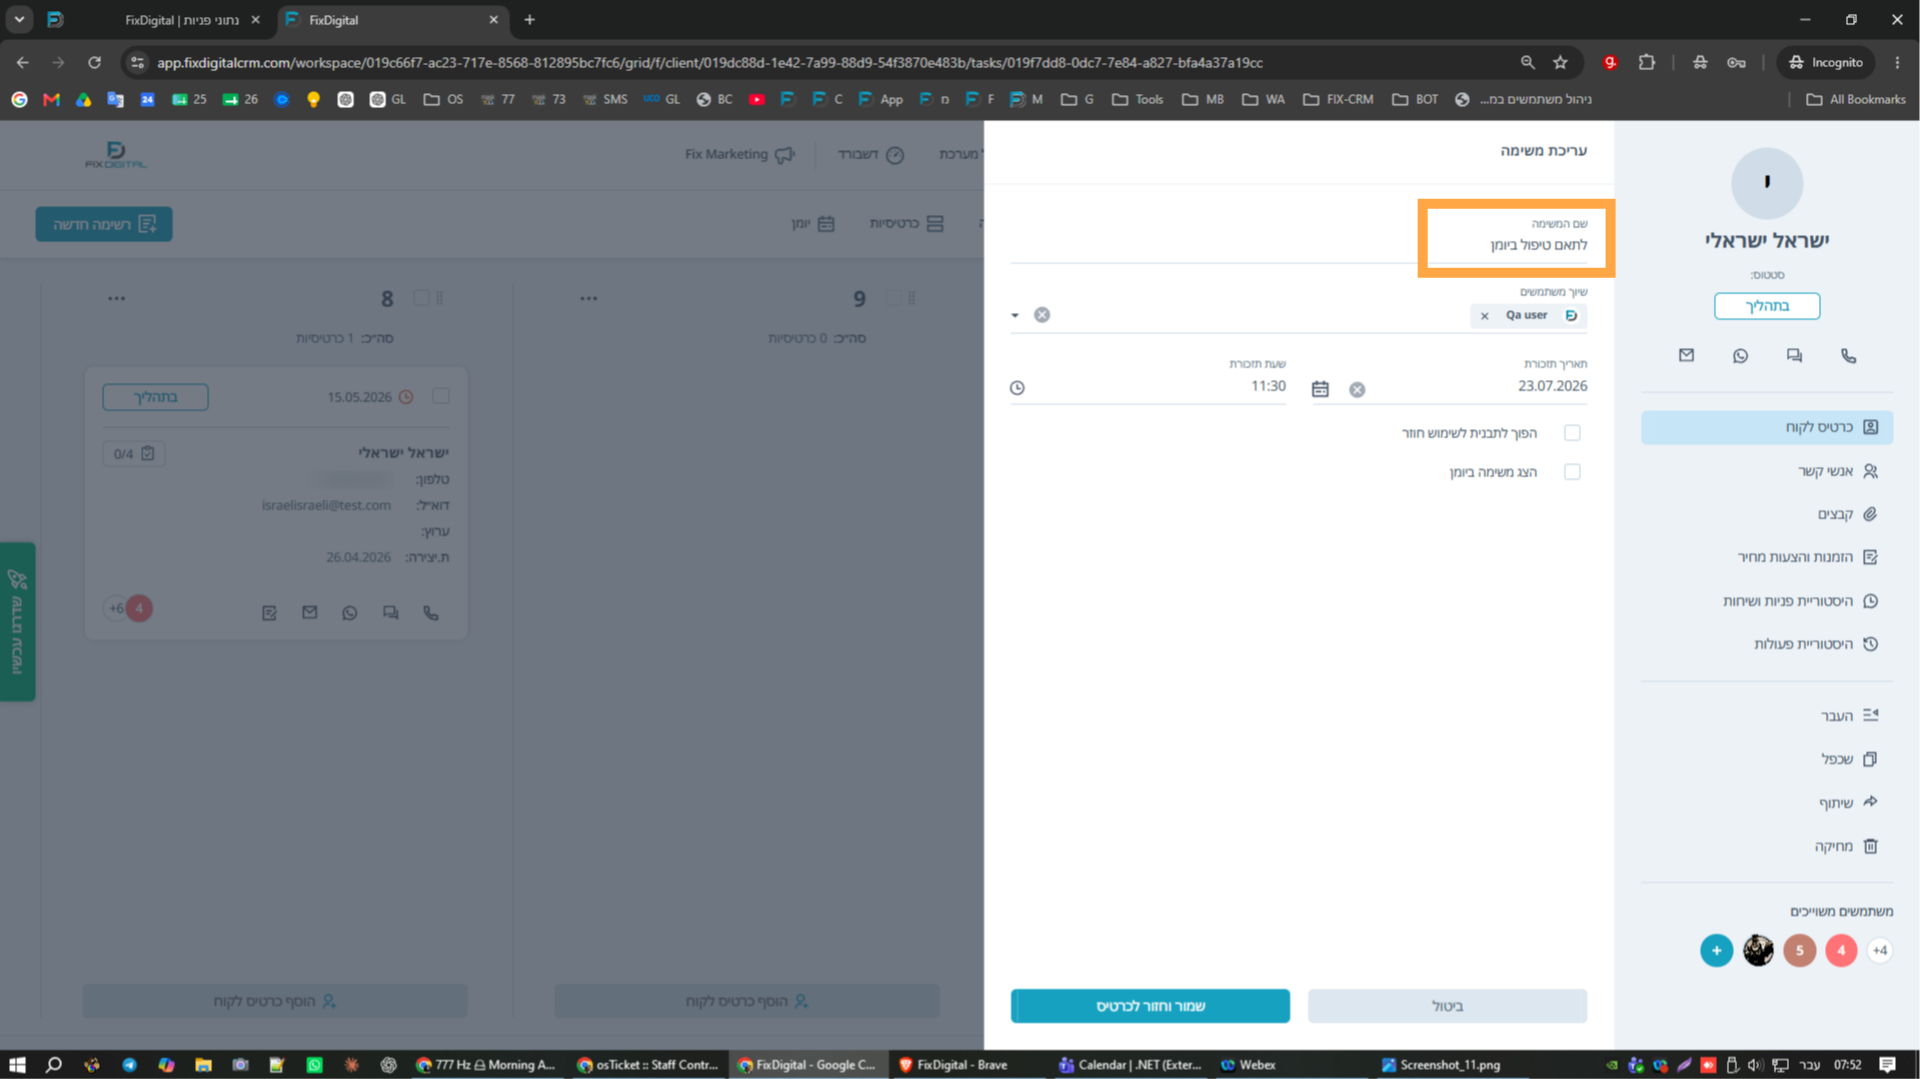Open the three-dots menu of column 9
The height and width of the screenshot is (1079, 1920).
pyautogui.click(x=589, y=298)
